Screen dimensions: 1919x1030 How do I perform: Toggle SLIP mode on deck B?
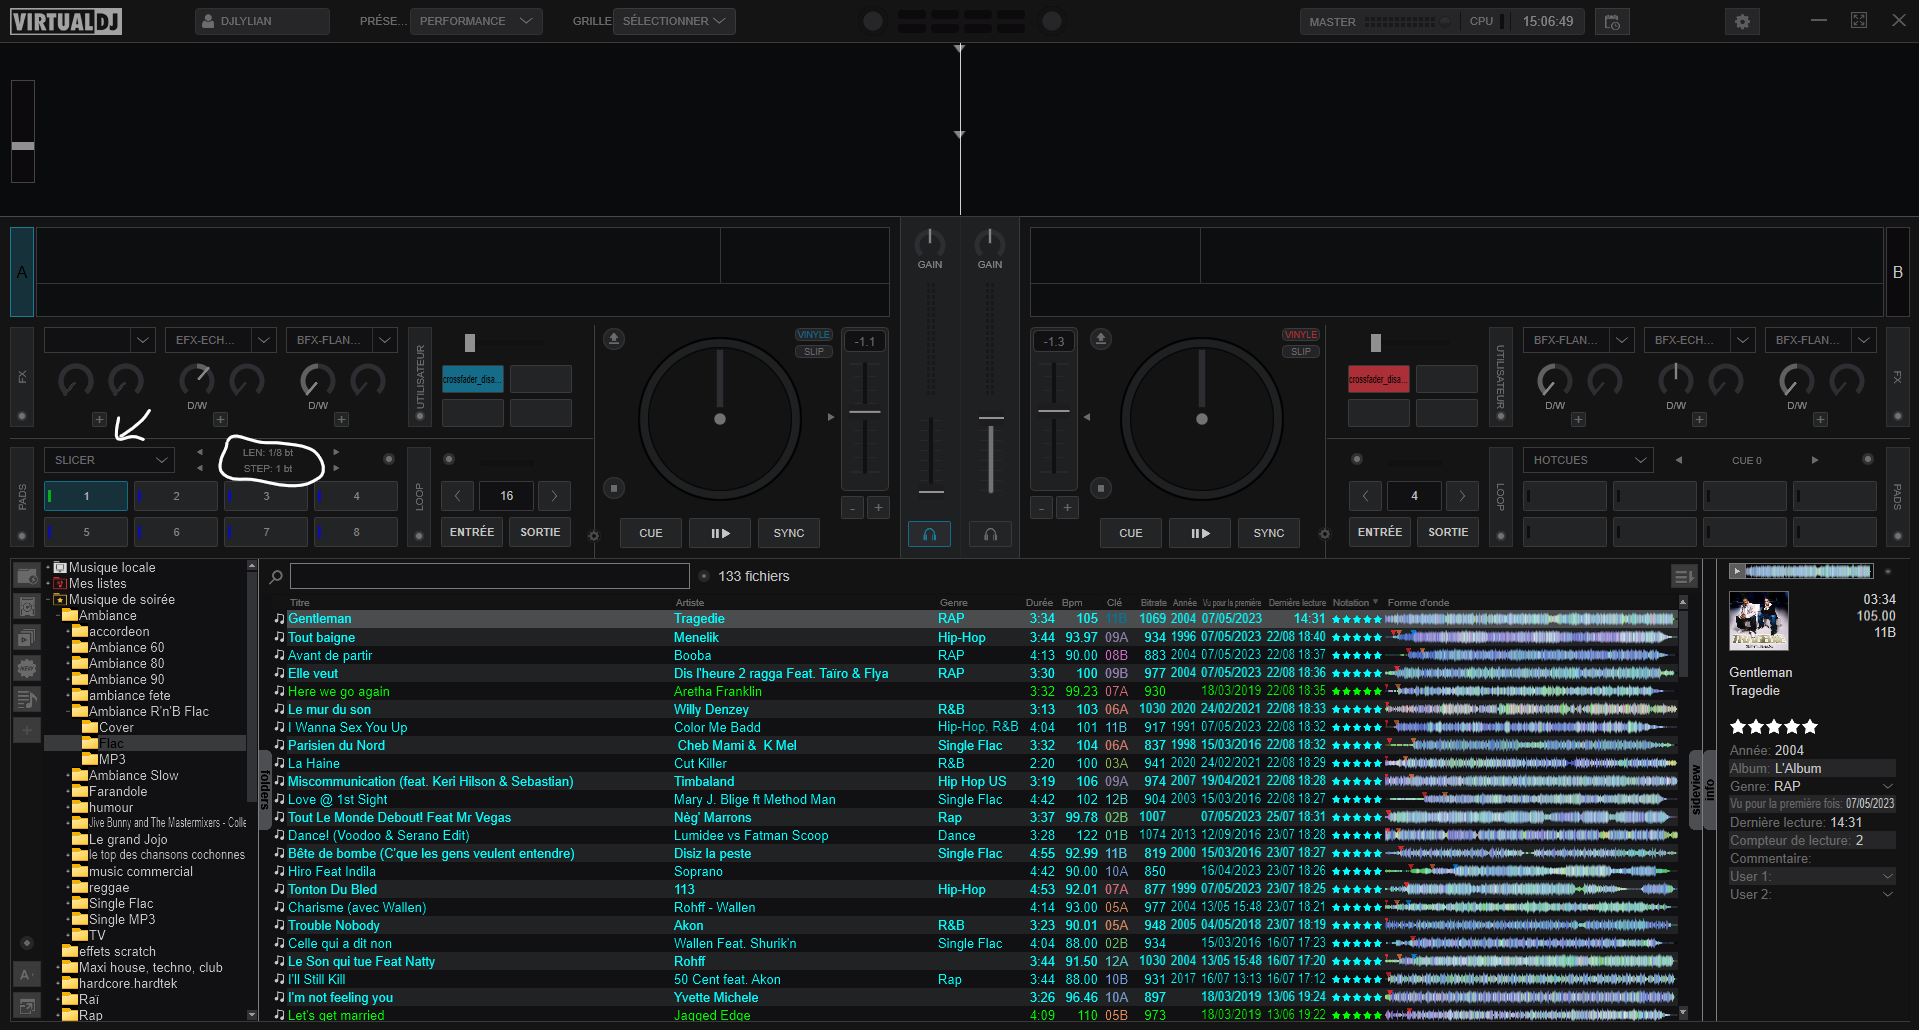(1301, 352)
